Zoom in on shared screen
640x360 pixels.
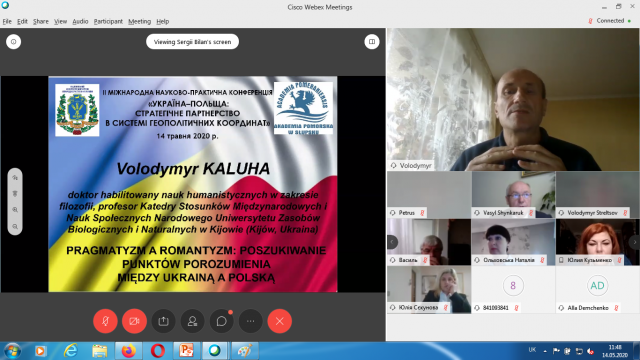click(x=15, y=210)
